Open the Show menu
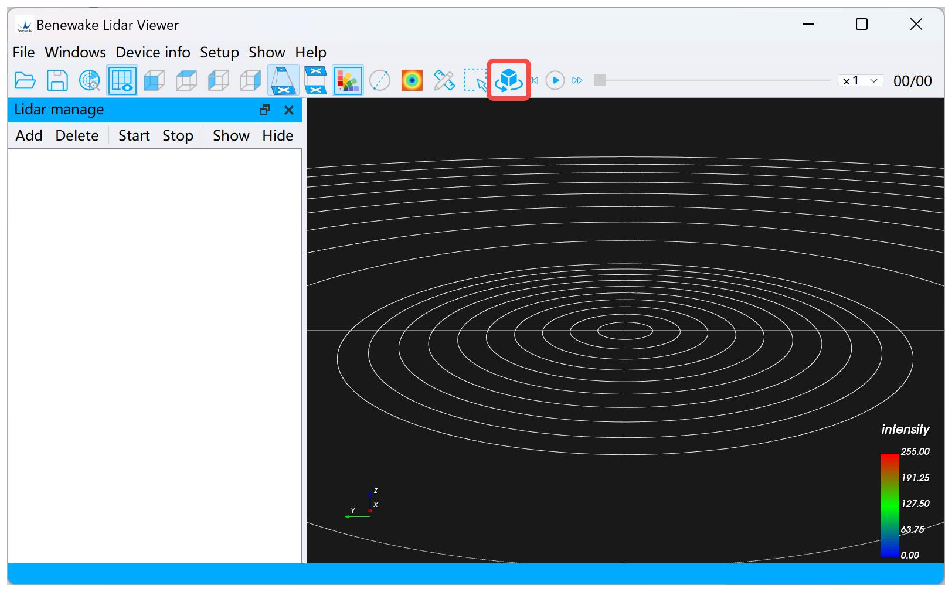Image resolution: width=952 pixels, height=592 pixels. point(267,52)
